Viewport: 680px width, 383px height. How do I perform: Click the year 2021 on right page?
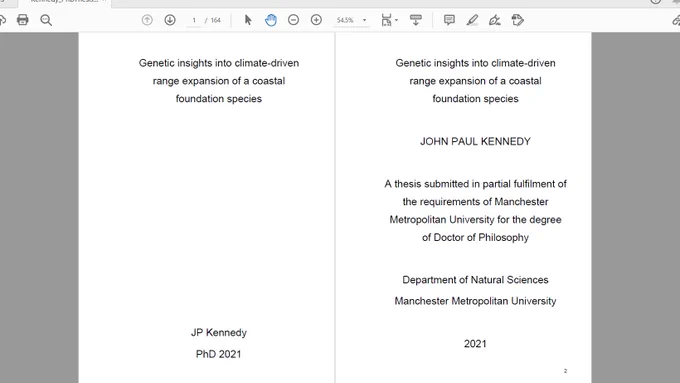click(x=475, y=344)
